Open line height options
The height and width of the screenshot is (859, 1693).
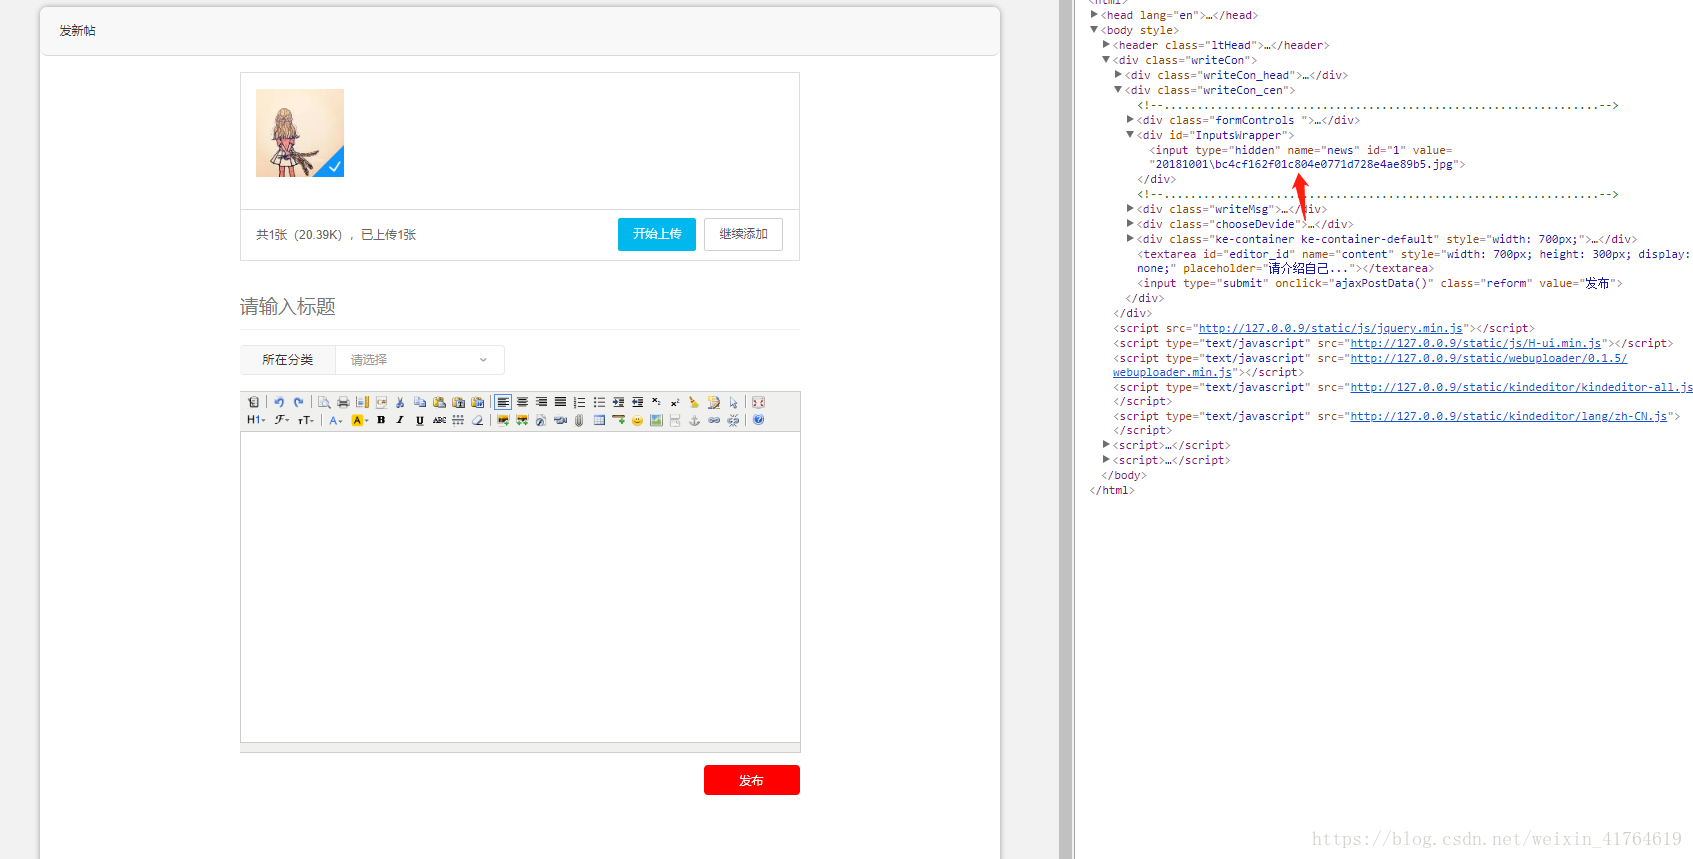(x=458, y=420)
